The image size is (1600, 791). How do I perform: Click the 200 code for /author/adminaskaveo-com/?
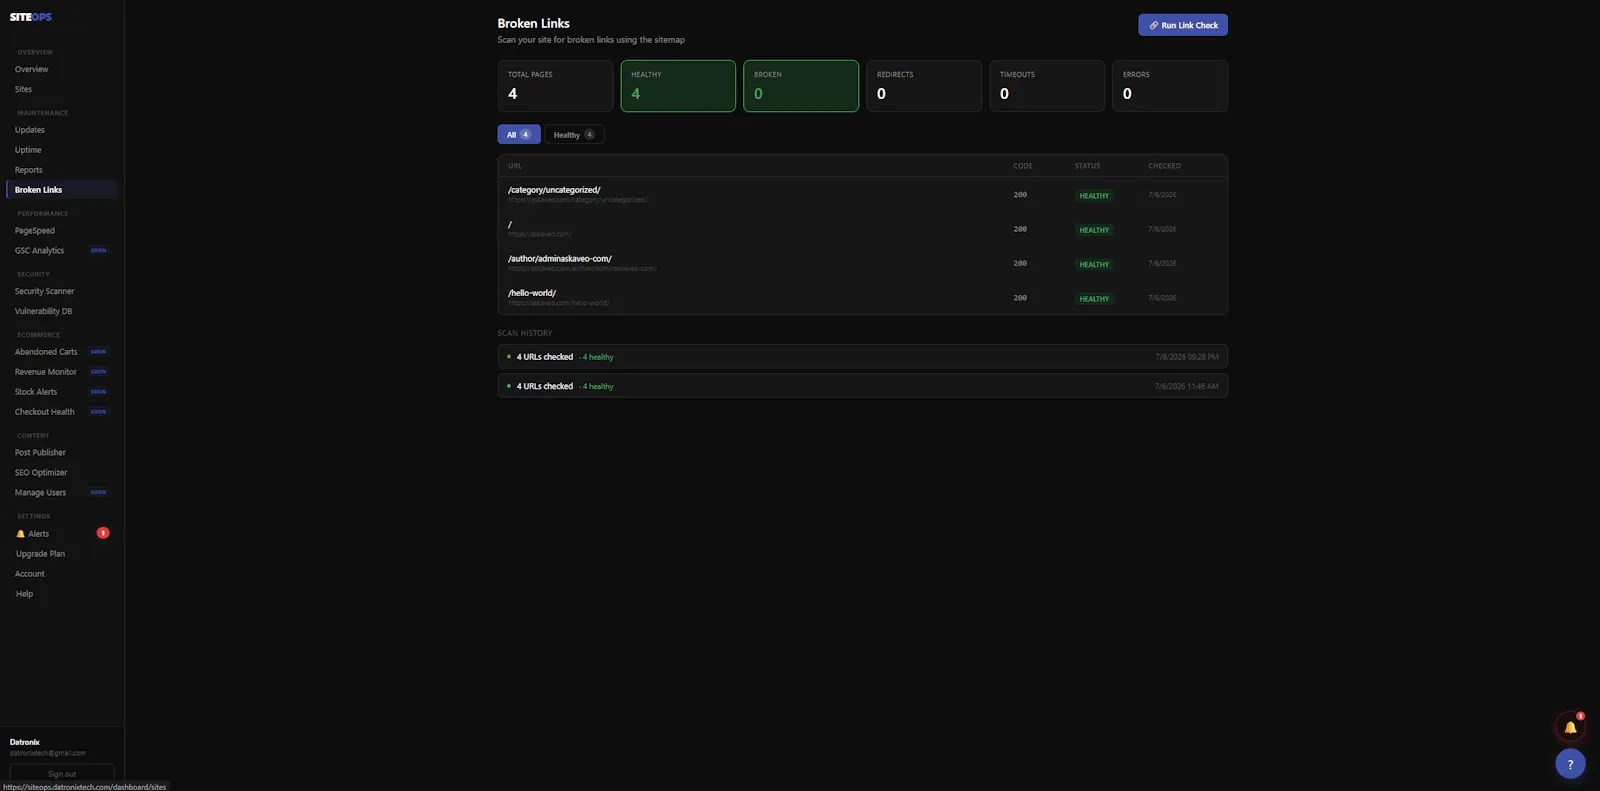[x=1020, y=263]
